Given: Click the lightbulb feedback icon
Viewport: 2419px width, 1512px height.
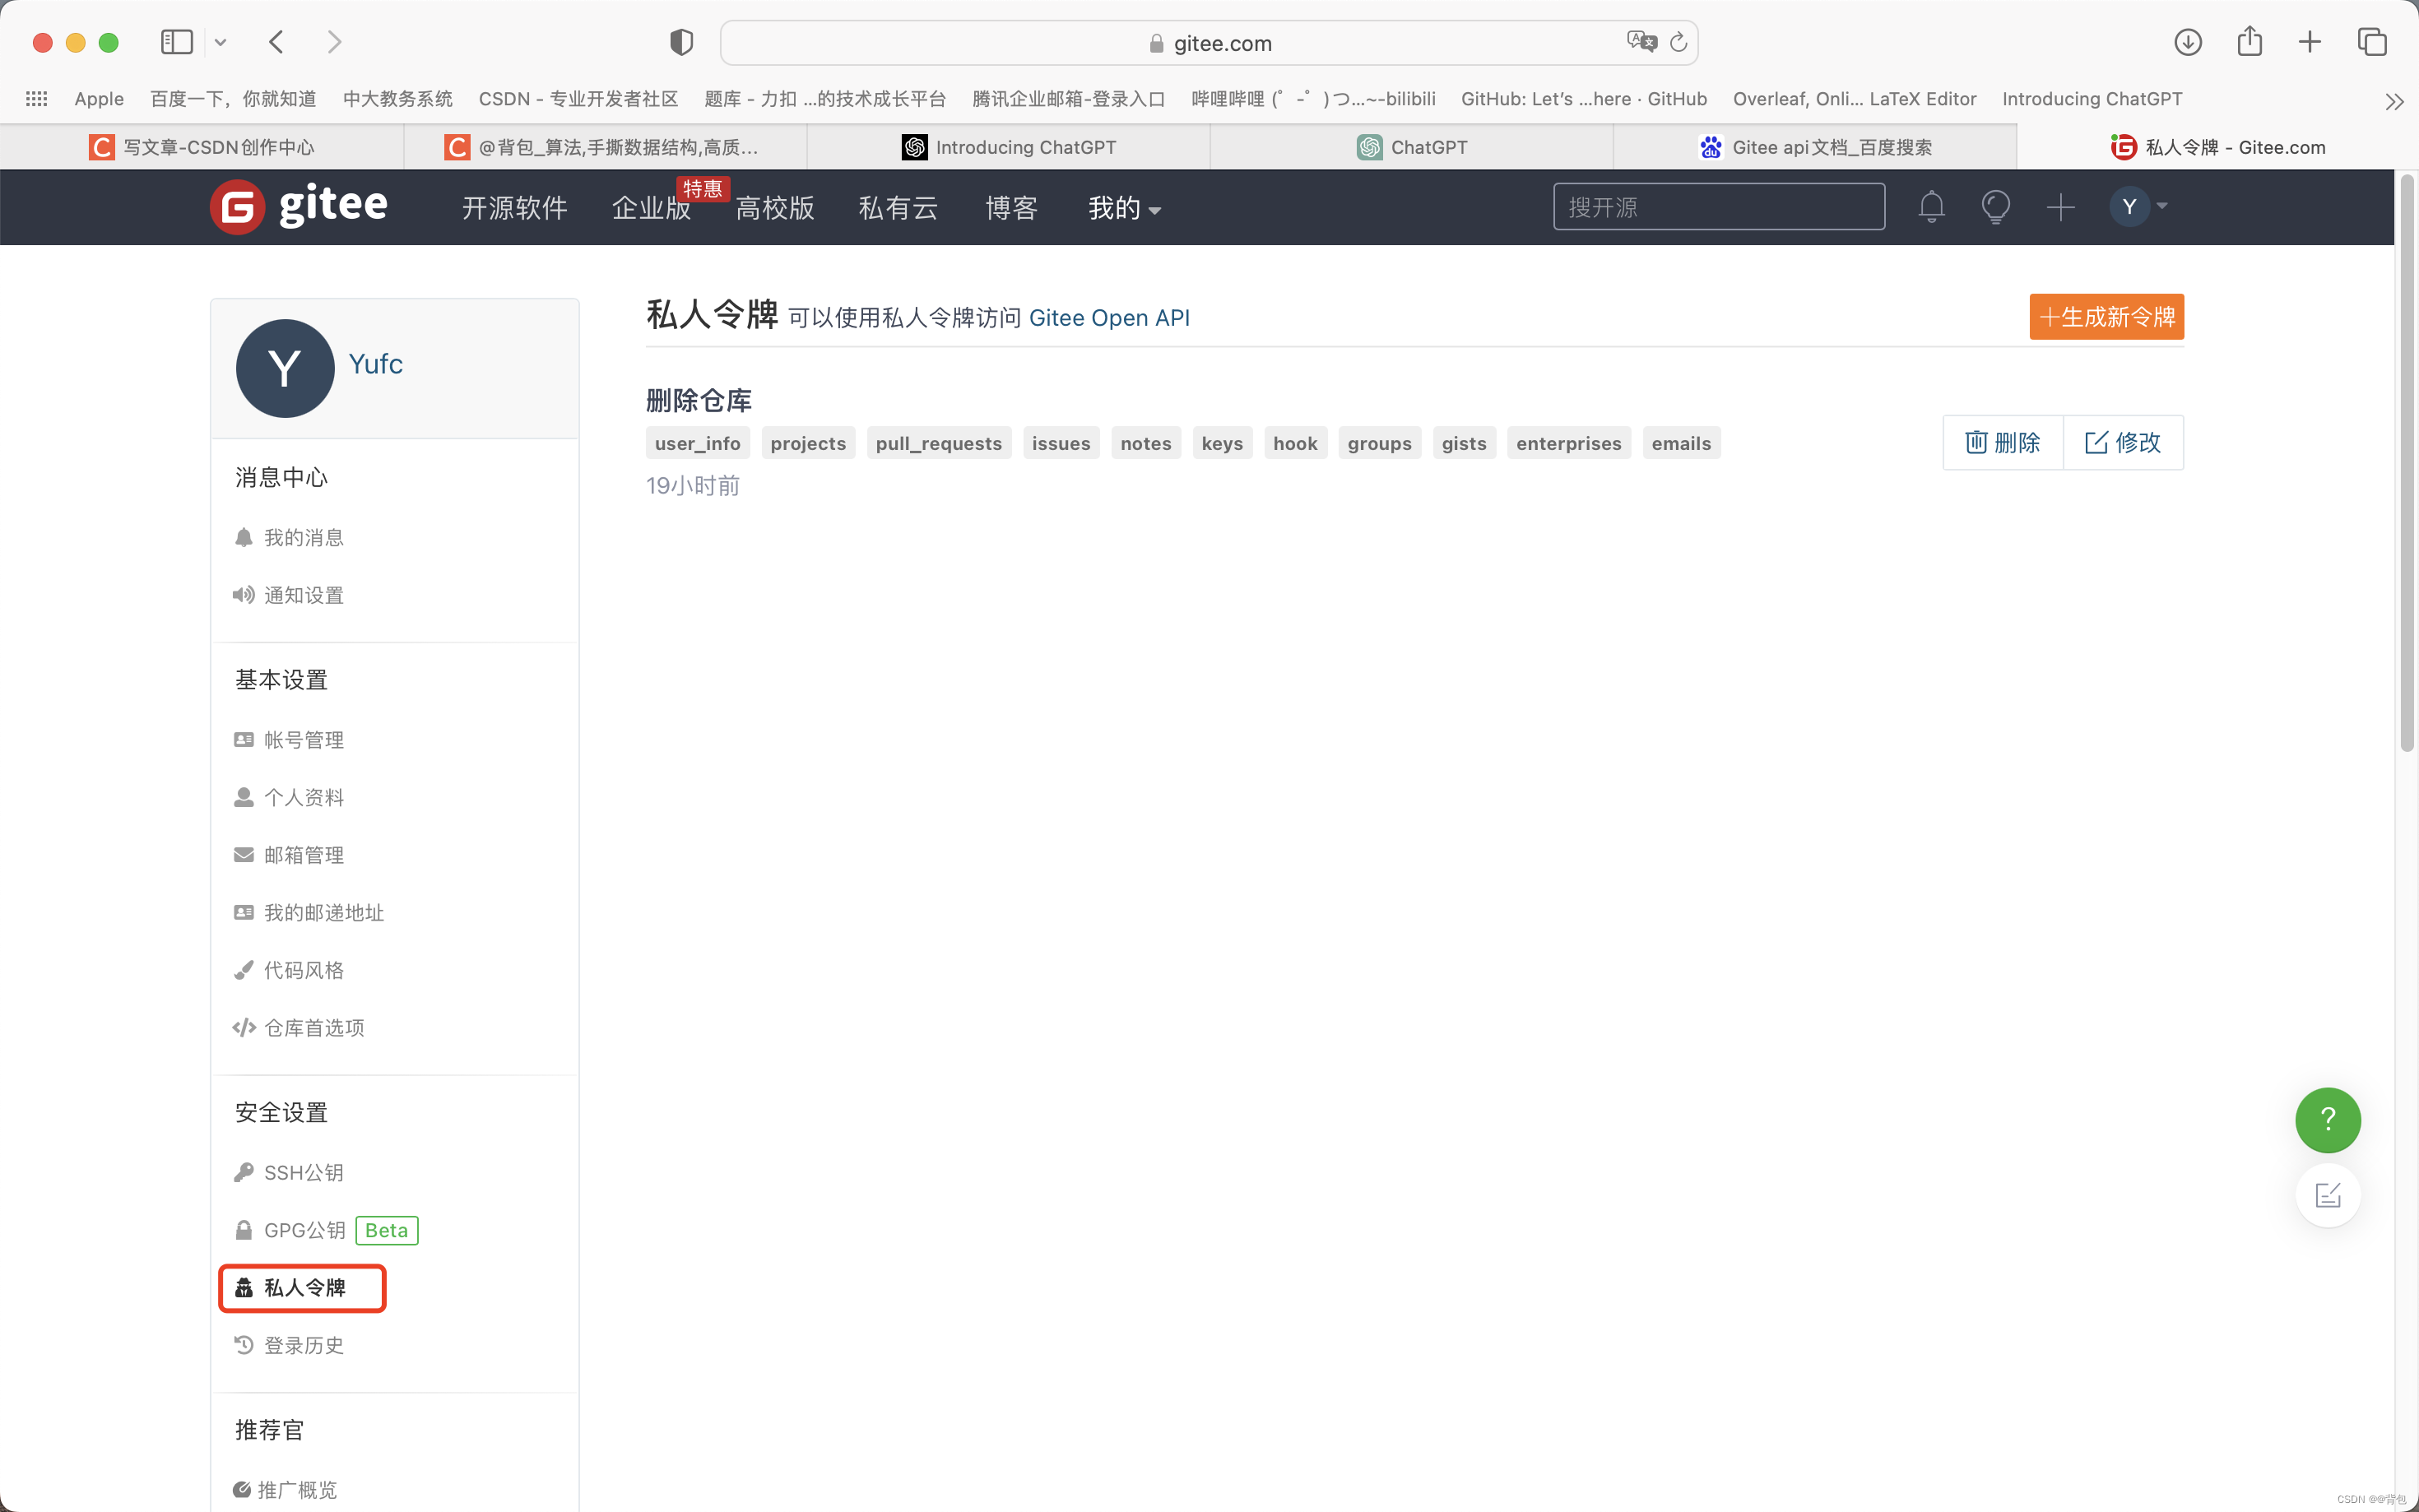Looking at the screenshot, I should point(1996,207).
